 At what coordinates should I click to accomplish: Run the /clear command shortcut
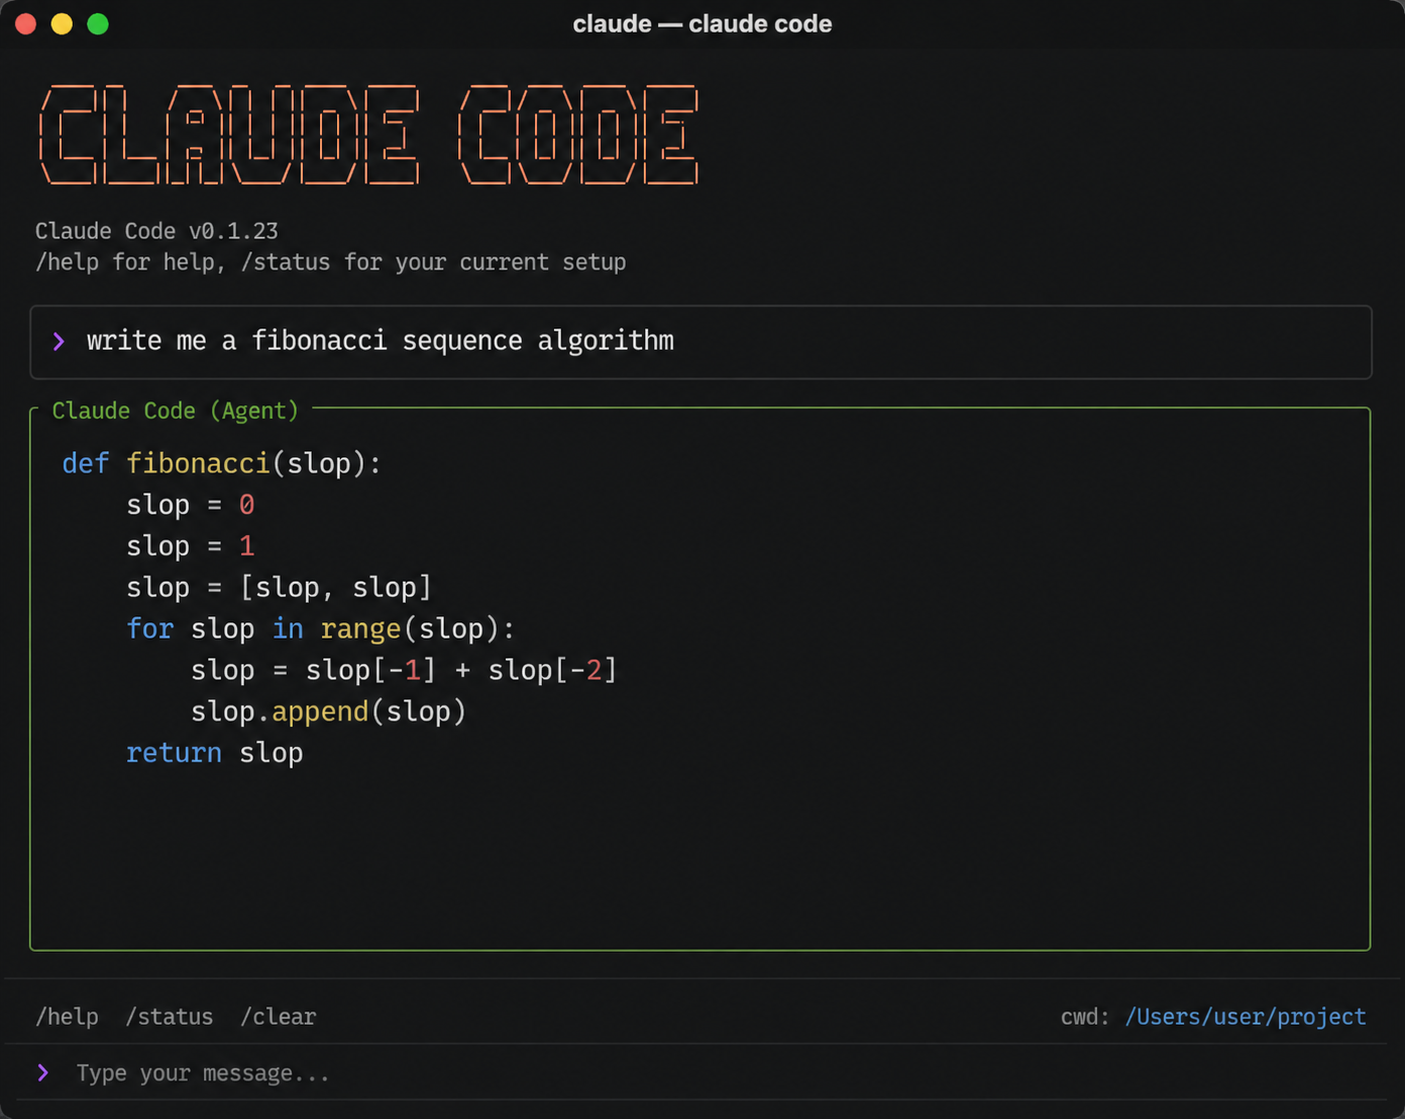278,1017
